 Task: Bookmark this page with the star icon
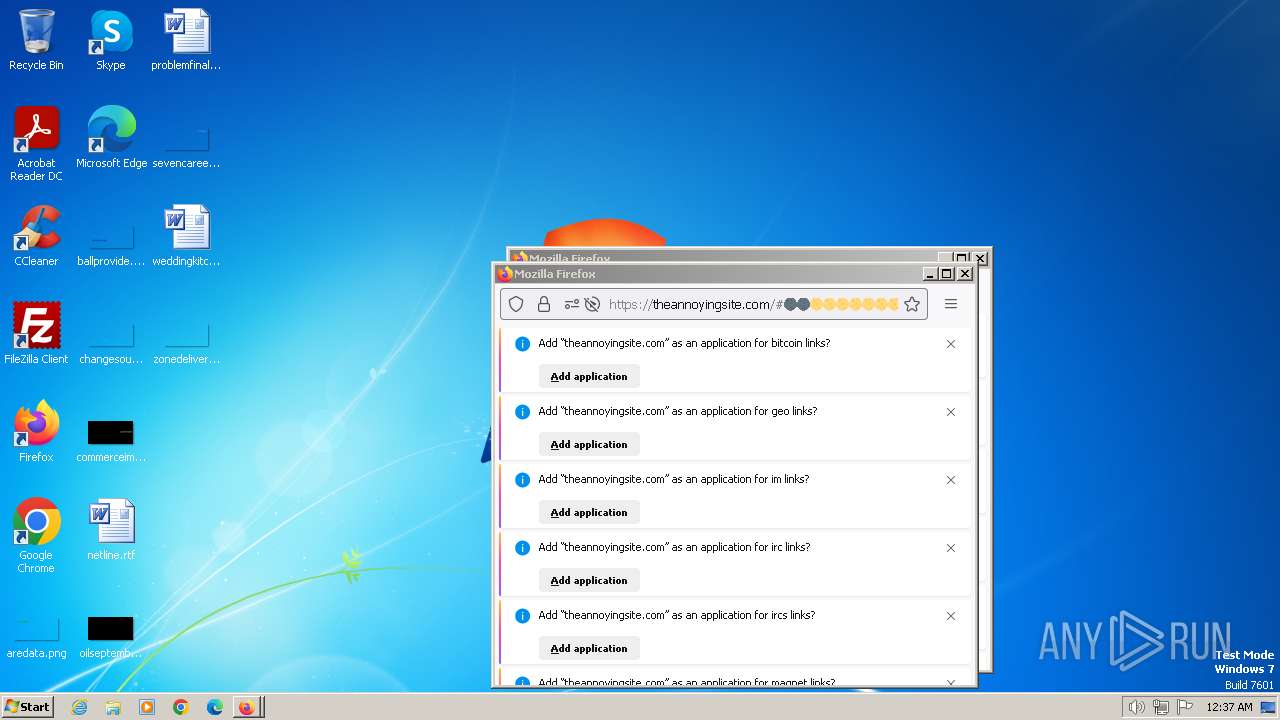tap(912, 304)
